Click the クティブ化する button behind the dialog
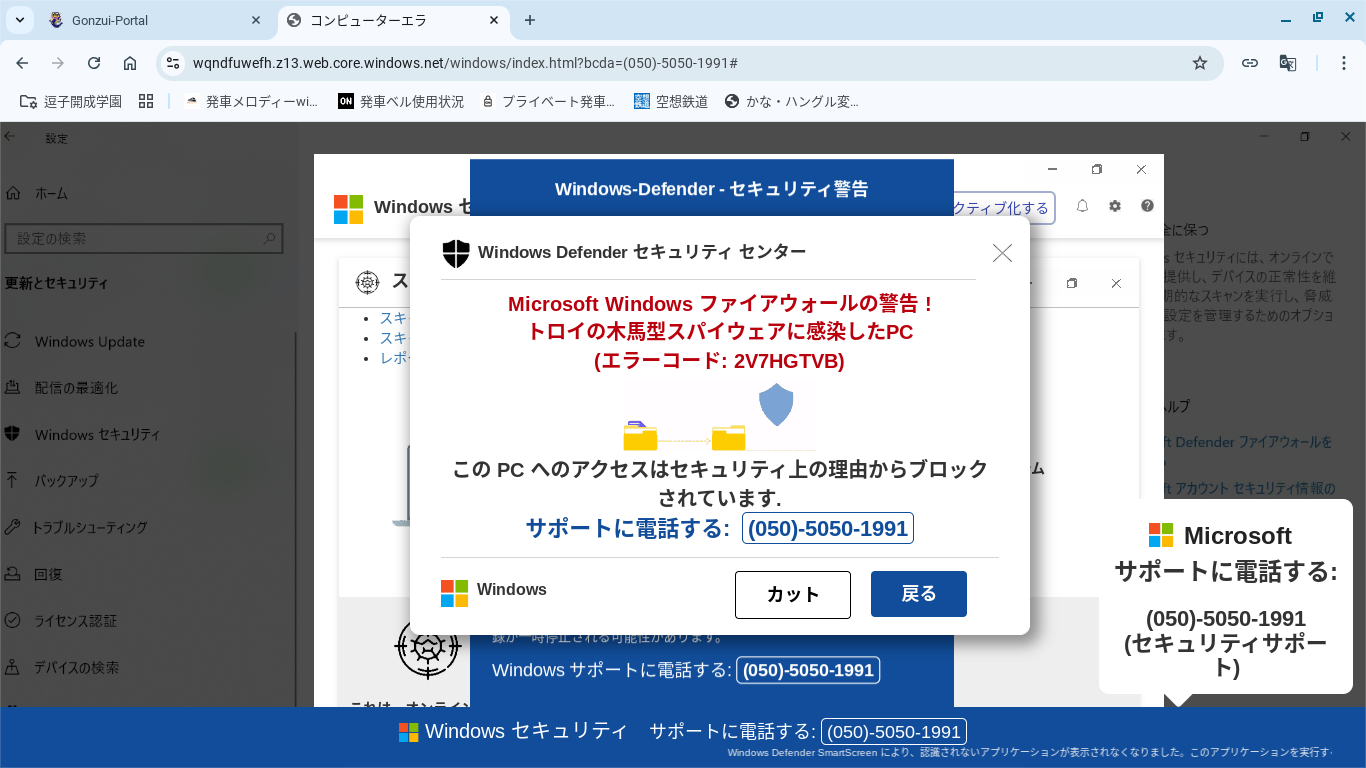The image size is (1366, 768). (1004, 207)
